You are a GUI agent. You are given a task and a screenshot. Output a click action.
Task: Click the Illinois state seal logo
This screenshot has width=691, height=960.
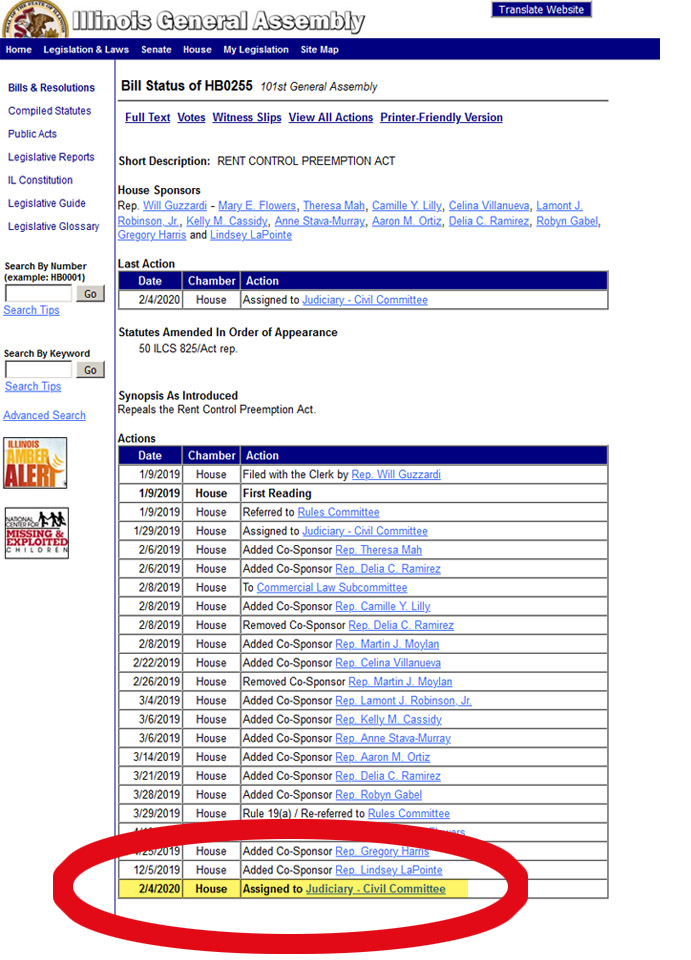35,19
